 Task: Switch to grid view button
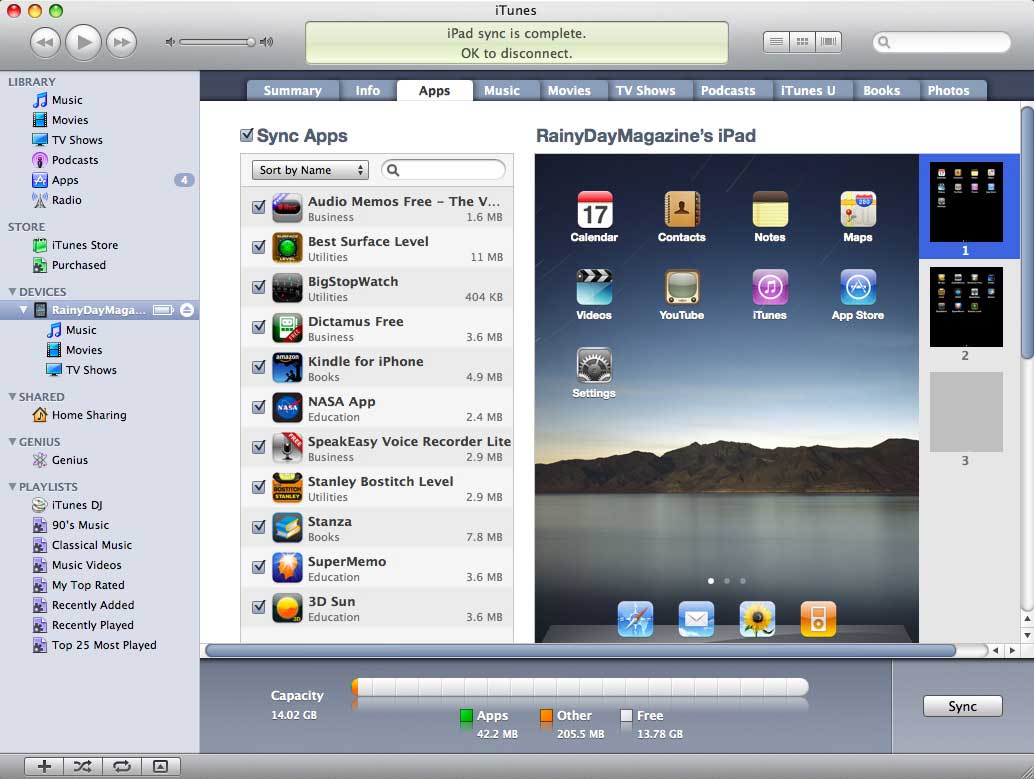[802, 42]
